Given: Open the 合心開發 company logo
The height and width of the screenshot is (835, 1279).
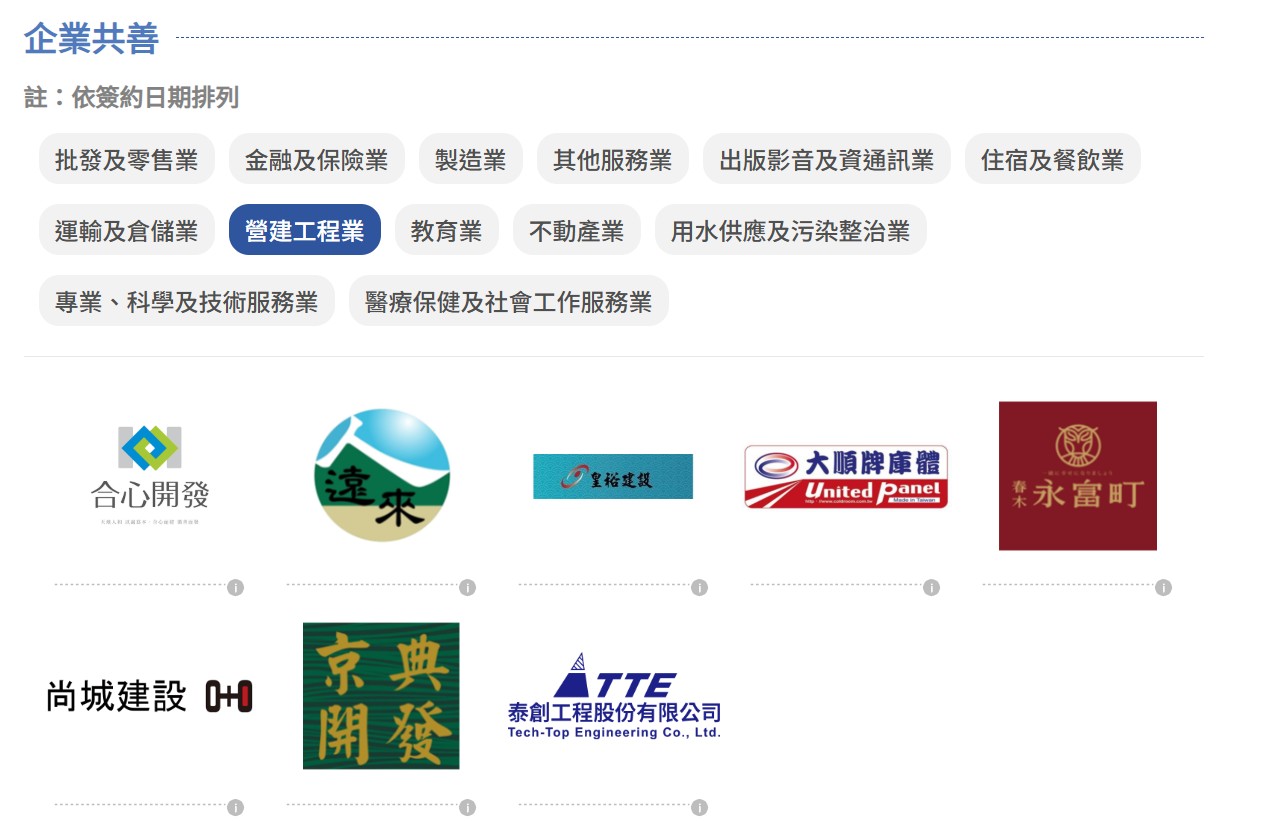Looking at the screenshot, I should pos(150,476).
